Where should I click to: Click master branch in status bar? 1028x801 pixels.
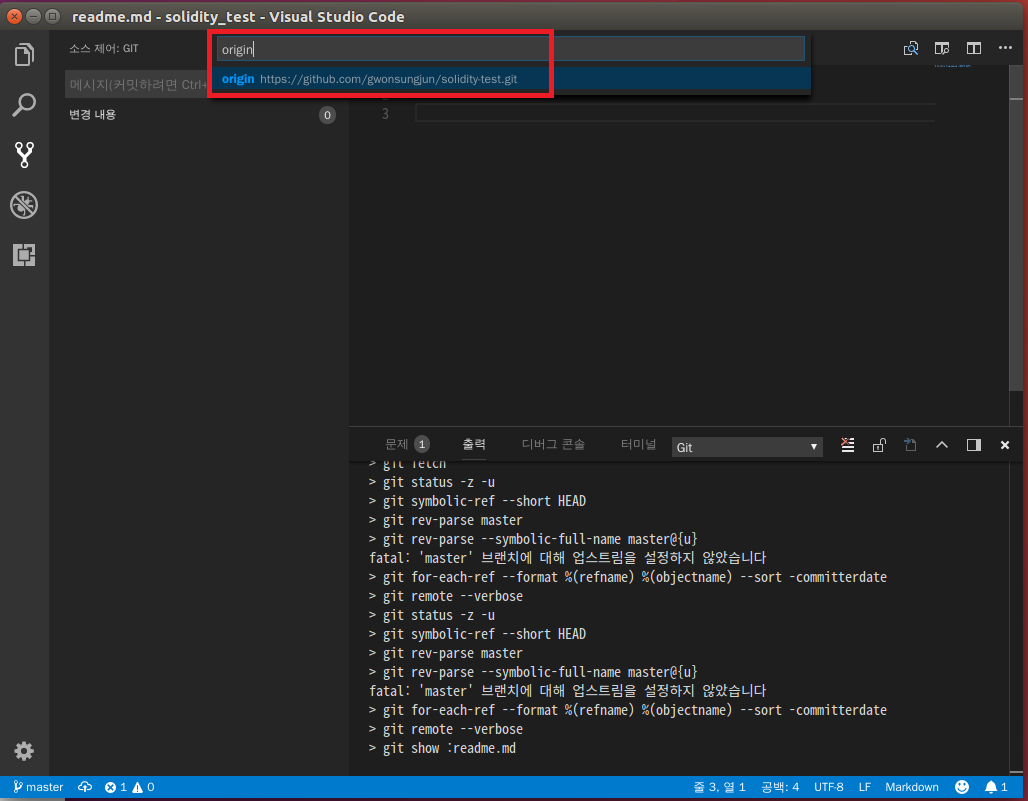(x=38, y=787)
